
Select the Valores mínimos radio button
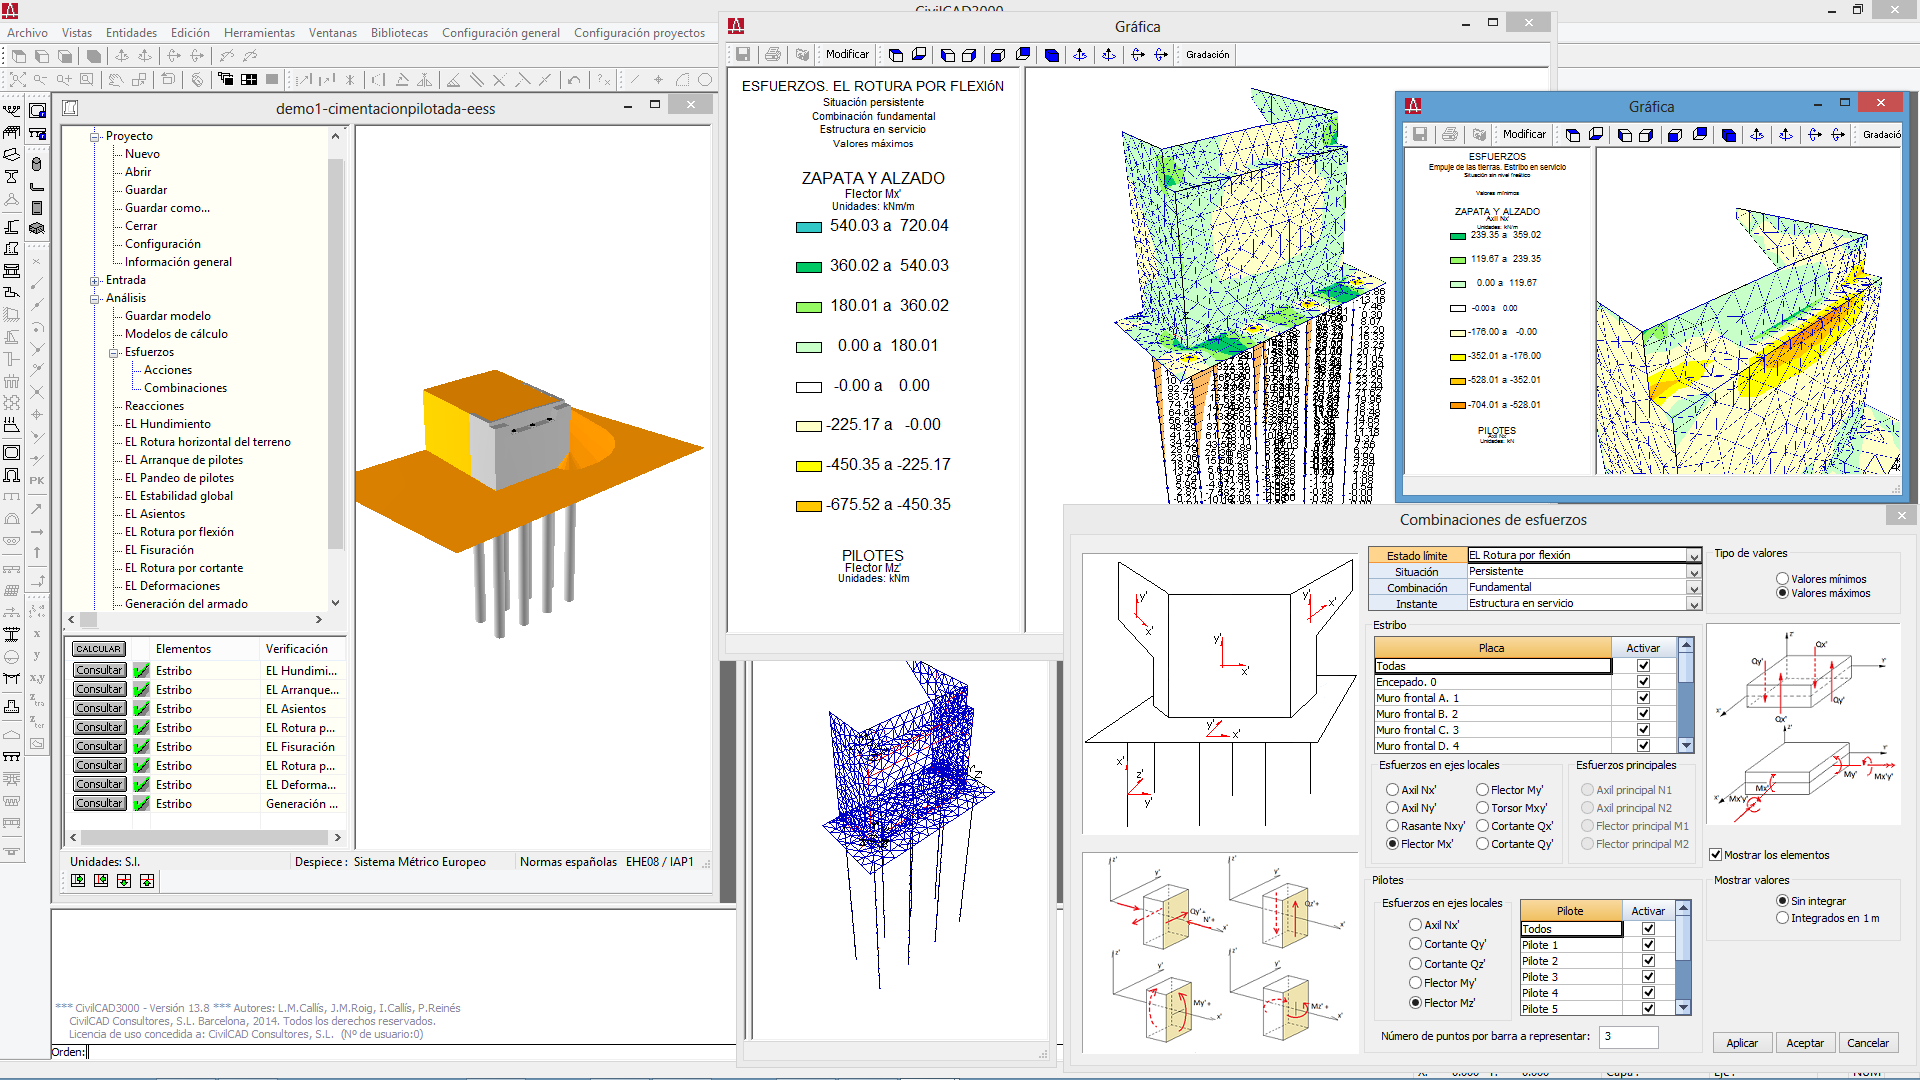[1782, 579]
